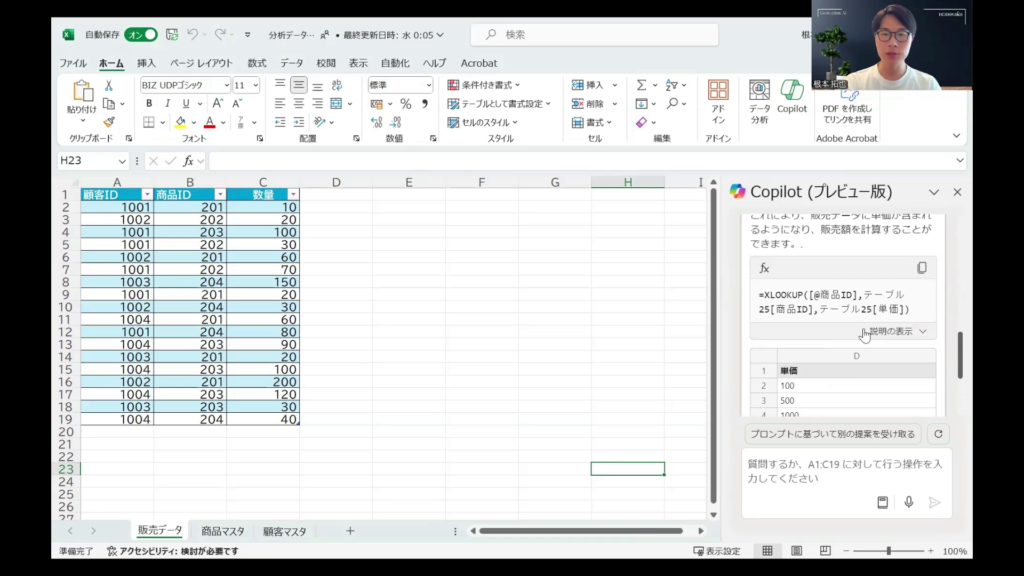Image resolution: width=1024 pixels, height=576 pixels.
Task: Open the アドイン add-ins icon
Action: (717, 98)
